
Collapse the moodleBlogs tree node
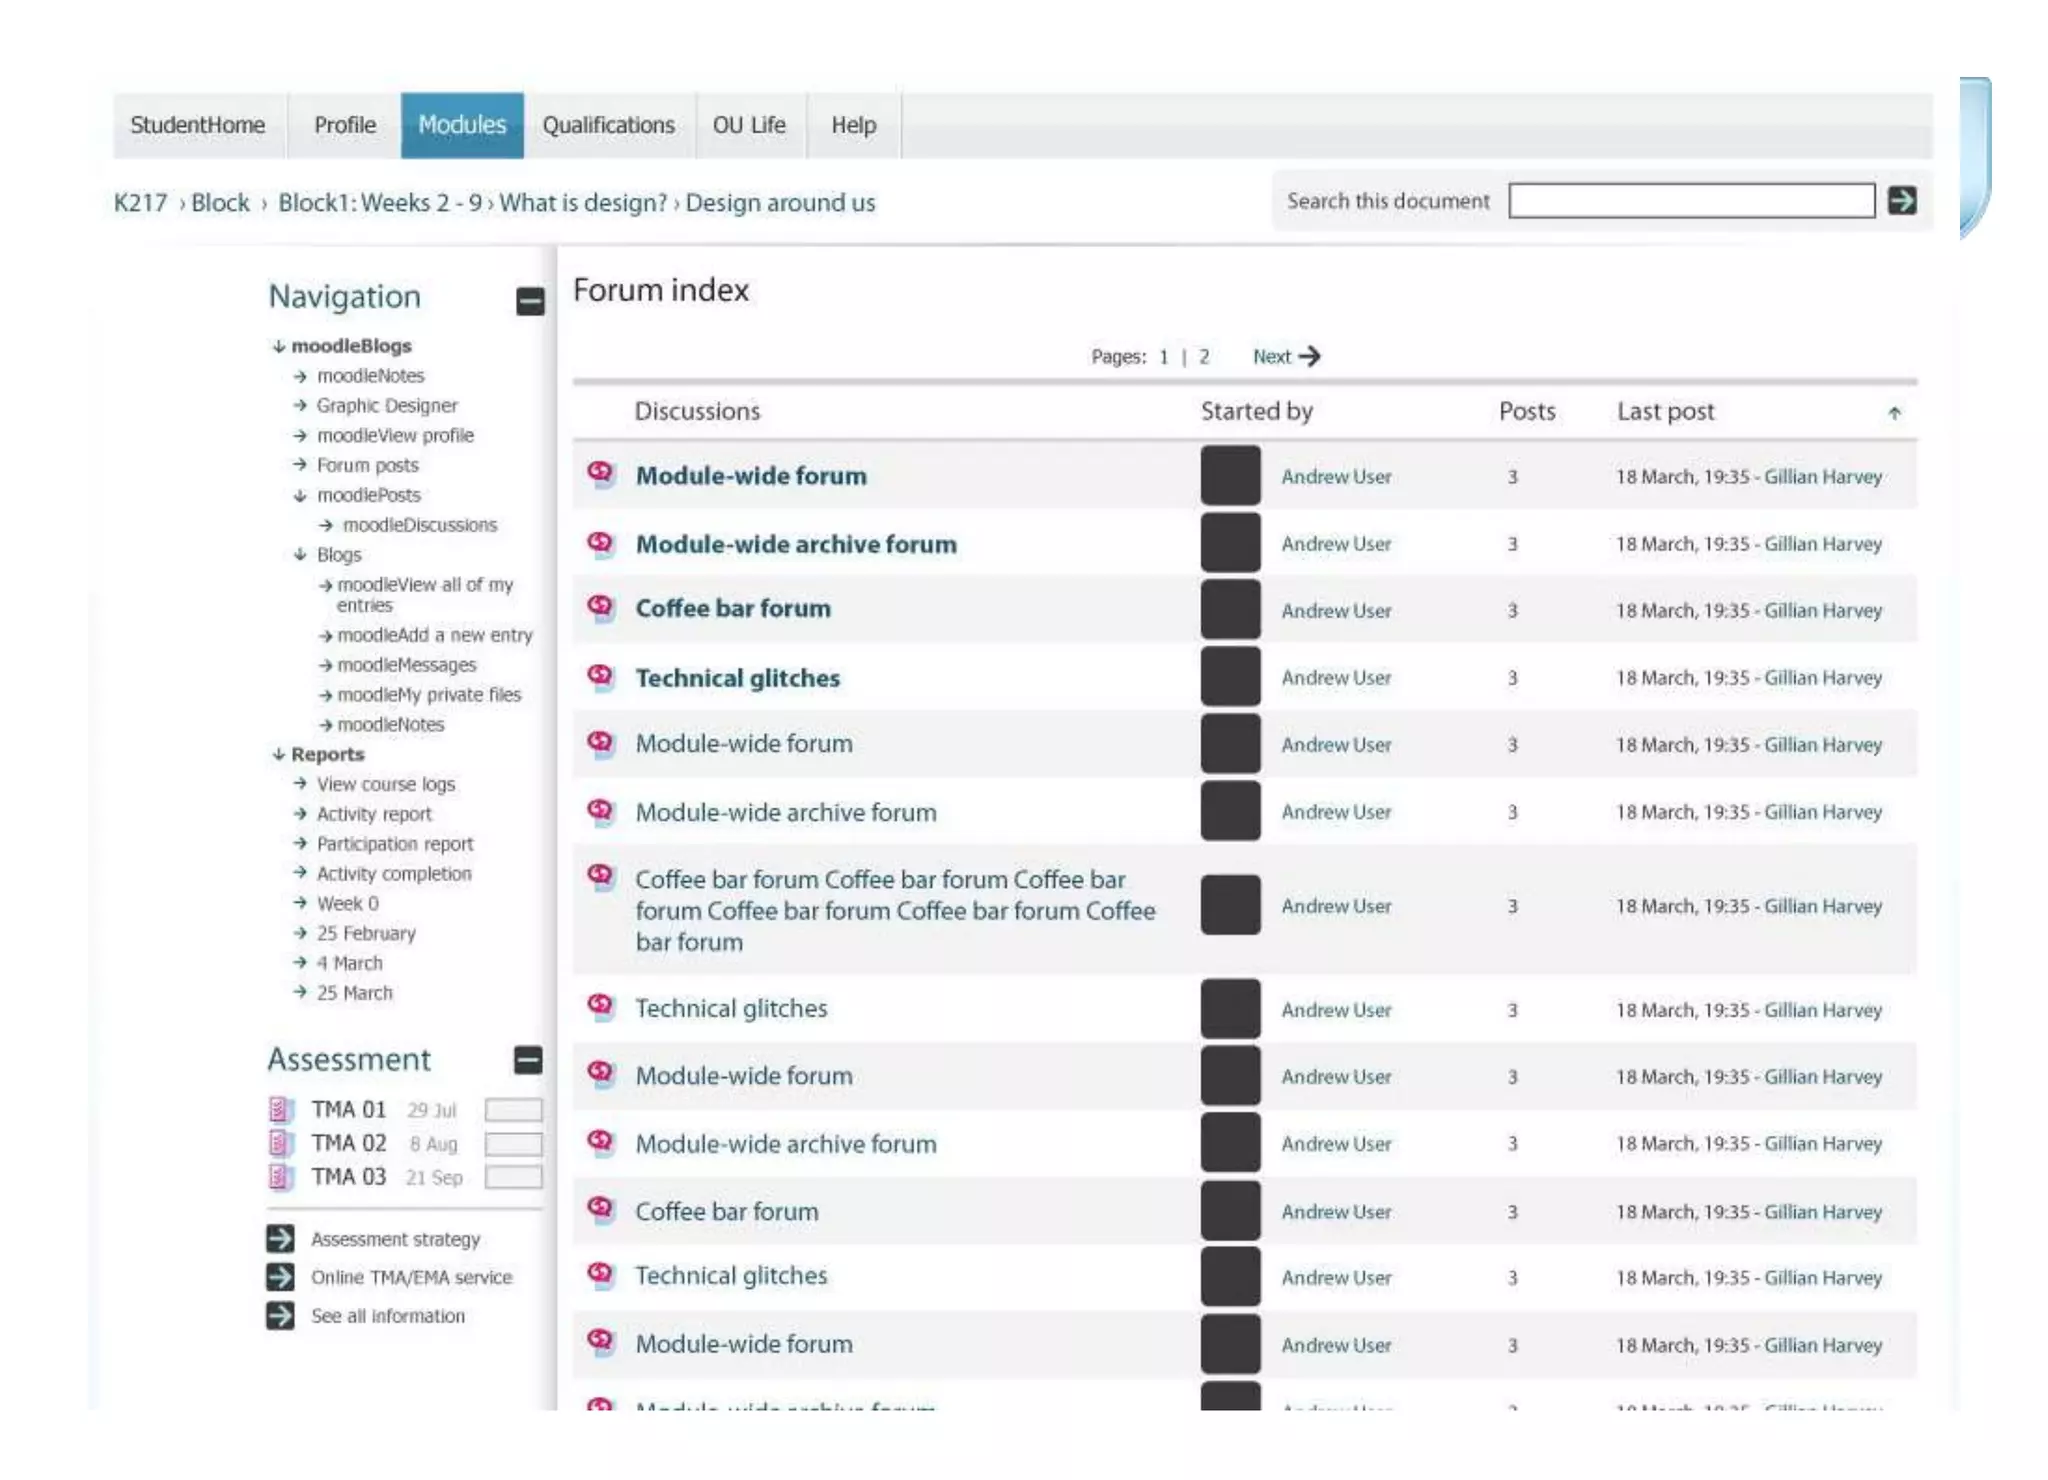coord(279,346)
